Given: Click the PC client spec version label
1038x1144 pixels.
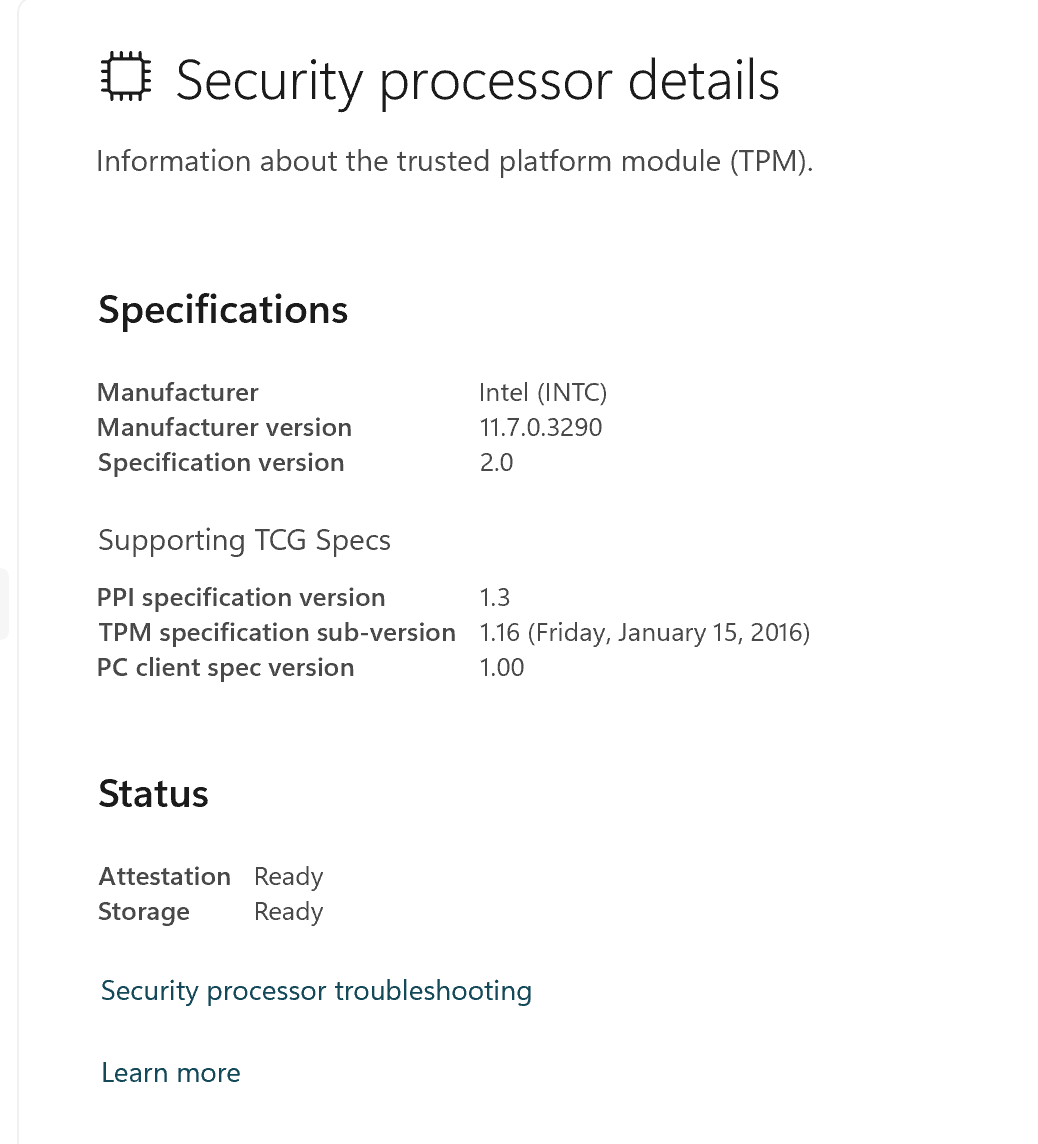Looking at the screenshot, I should coord(226,667).
